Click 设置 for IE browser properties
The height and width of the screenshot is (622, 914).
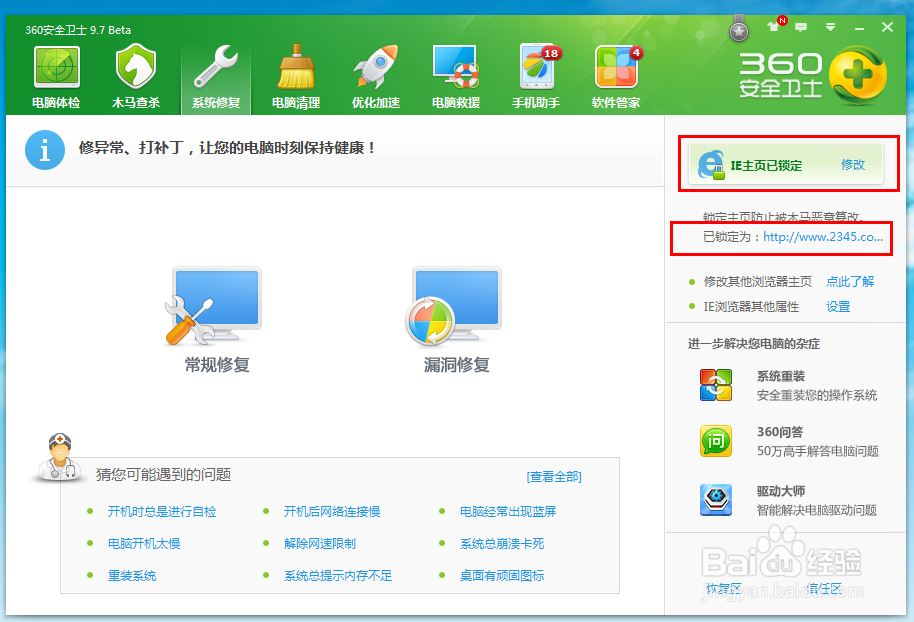pyautogui.click(x=838, y=307)
